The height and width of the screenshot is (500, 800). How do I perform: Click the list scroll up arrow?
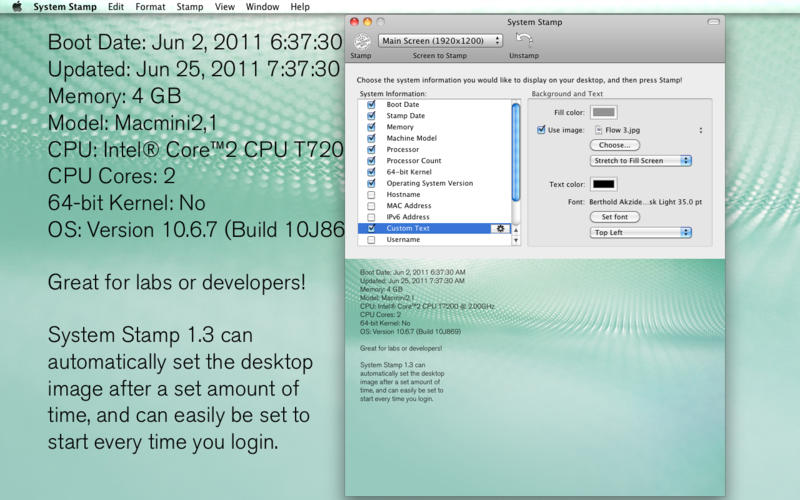tap(516, 228)
